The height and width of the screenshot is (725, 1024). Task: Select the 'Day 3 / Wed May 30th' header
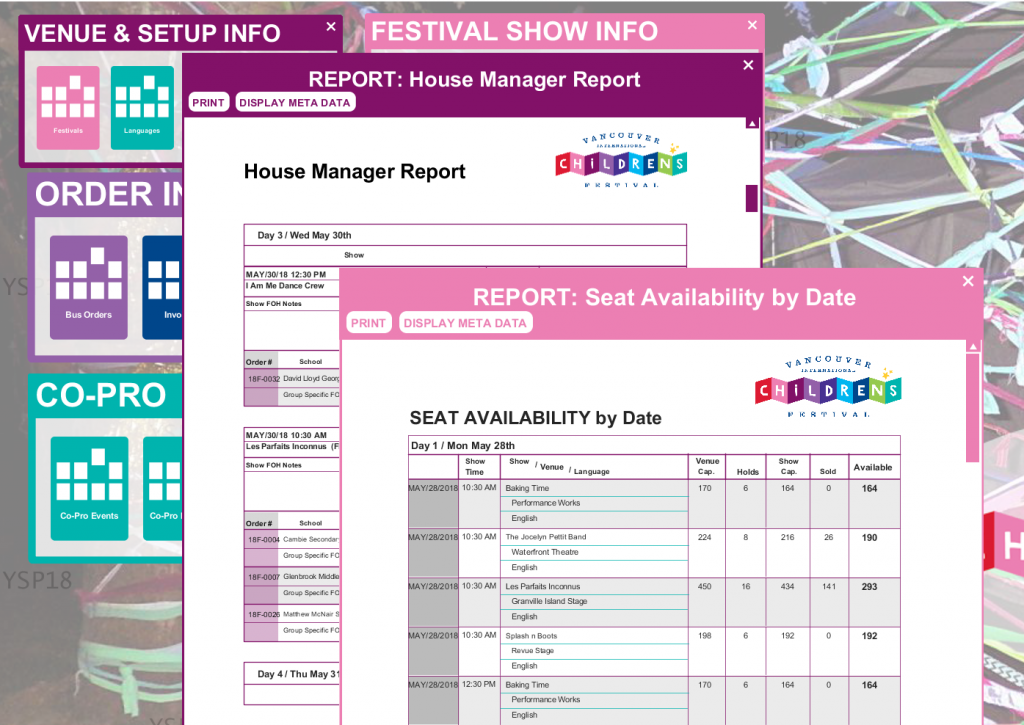304,235
